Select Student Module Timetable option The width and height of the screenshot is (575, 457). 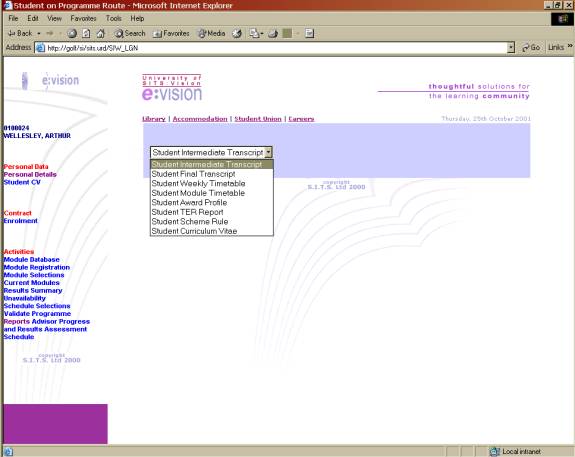[212, 193]
